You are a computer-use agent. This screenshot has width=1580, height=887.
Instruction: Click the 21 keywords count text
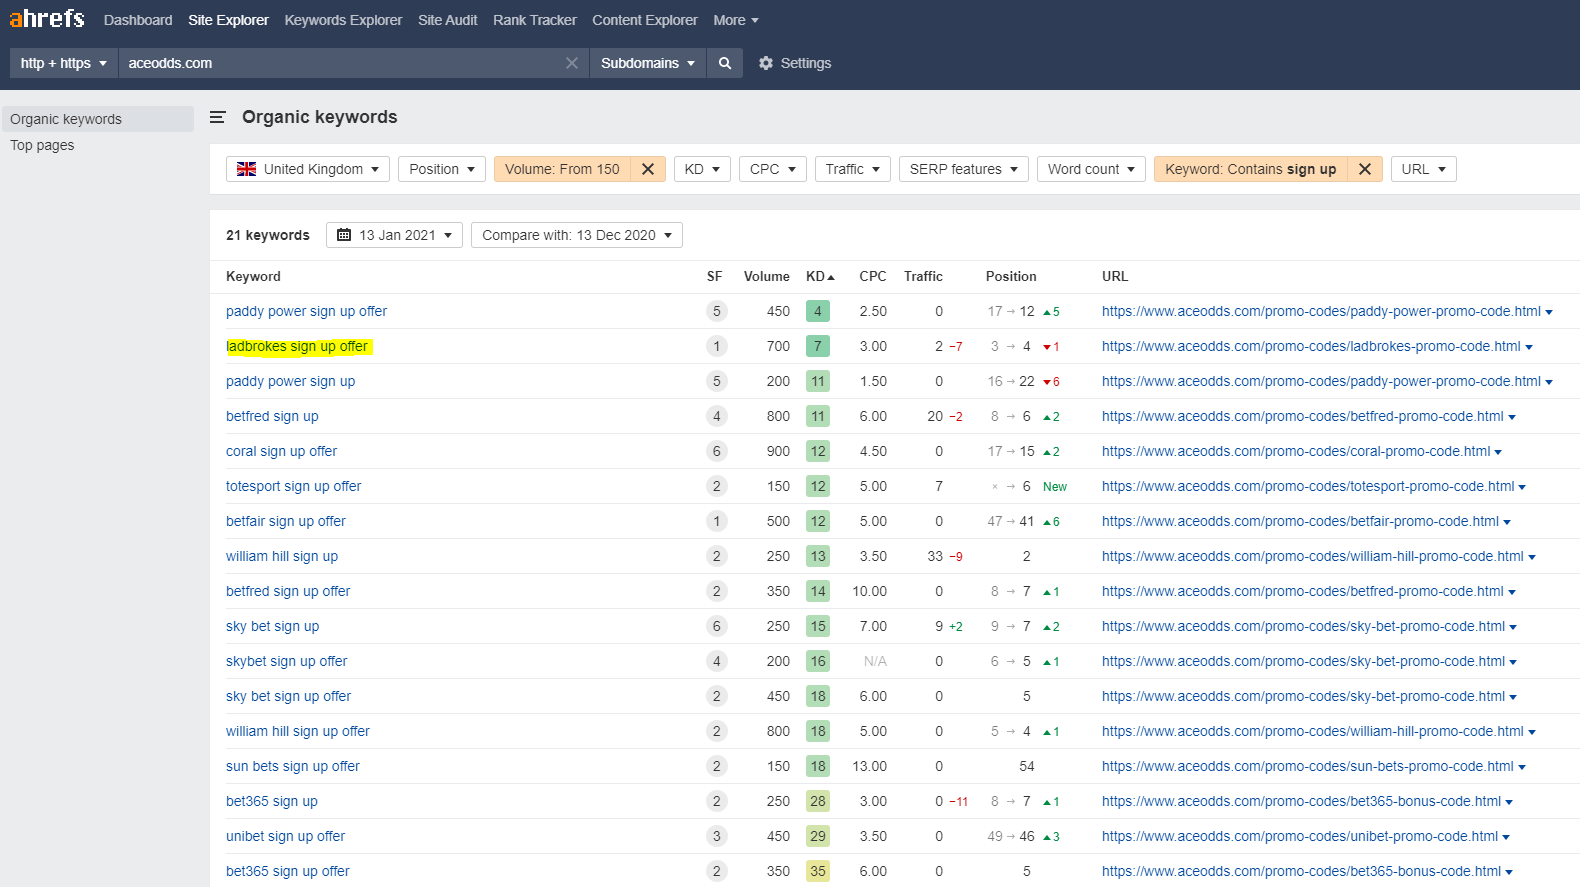[268, 235]
